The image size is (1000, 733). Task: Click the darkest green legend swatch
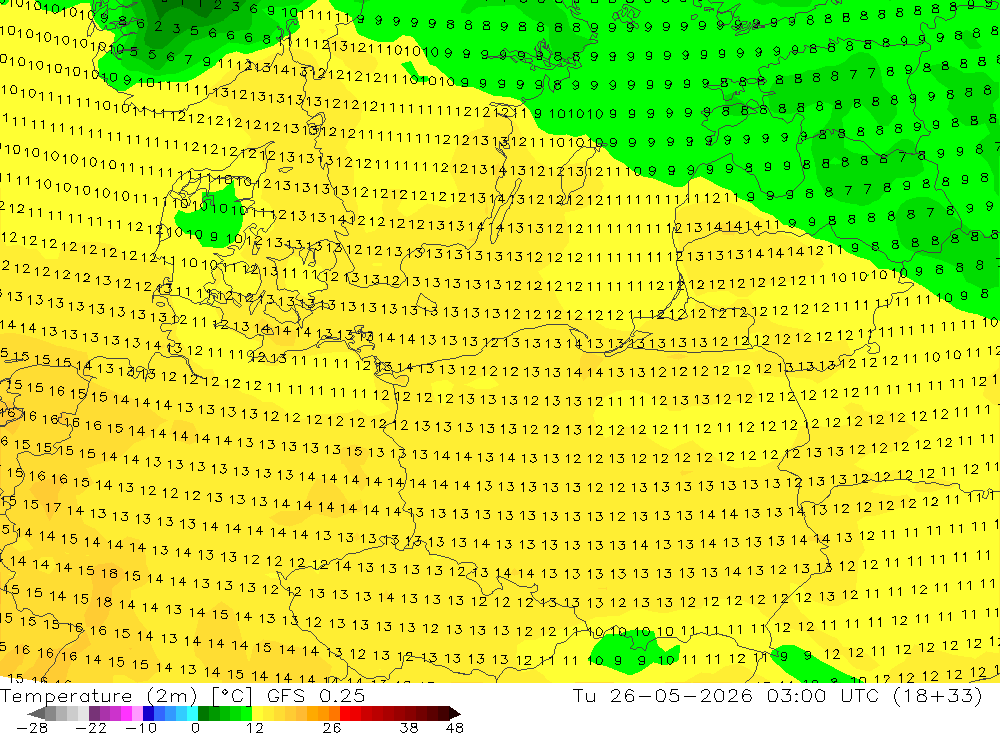coord(203,713)
